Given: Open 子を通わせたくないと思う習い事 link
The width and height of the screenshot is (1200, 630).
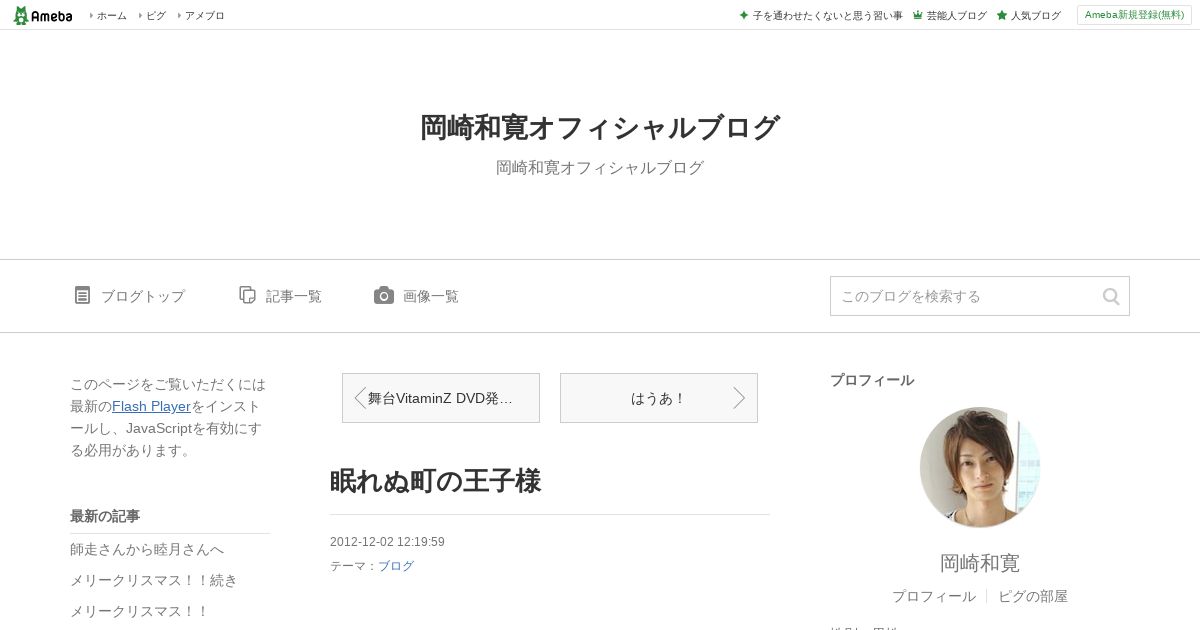Looking at the screenshot, I should point(827,16).
